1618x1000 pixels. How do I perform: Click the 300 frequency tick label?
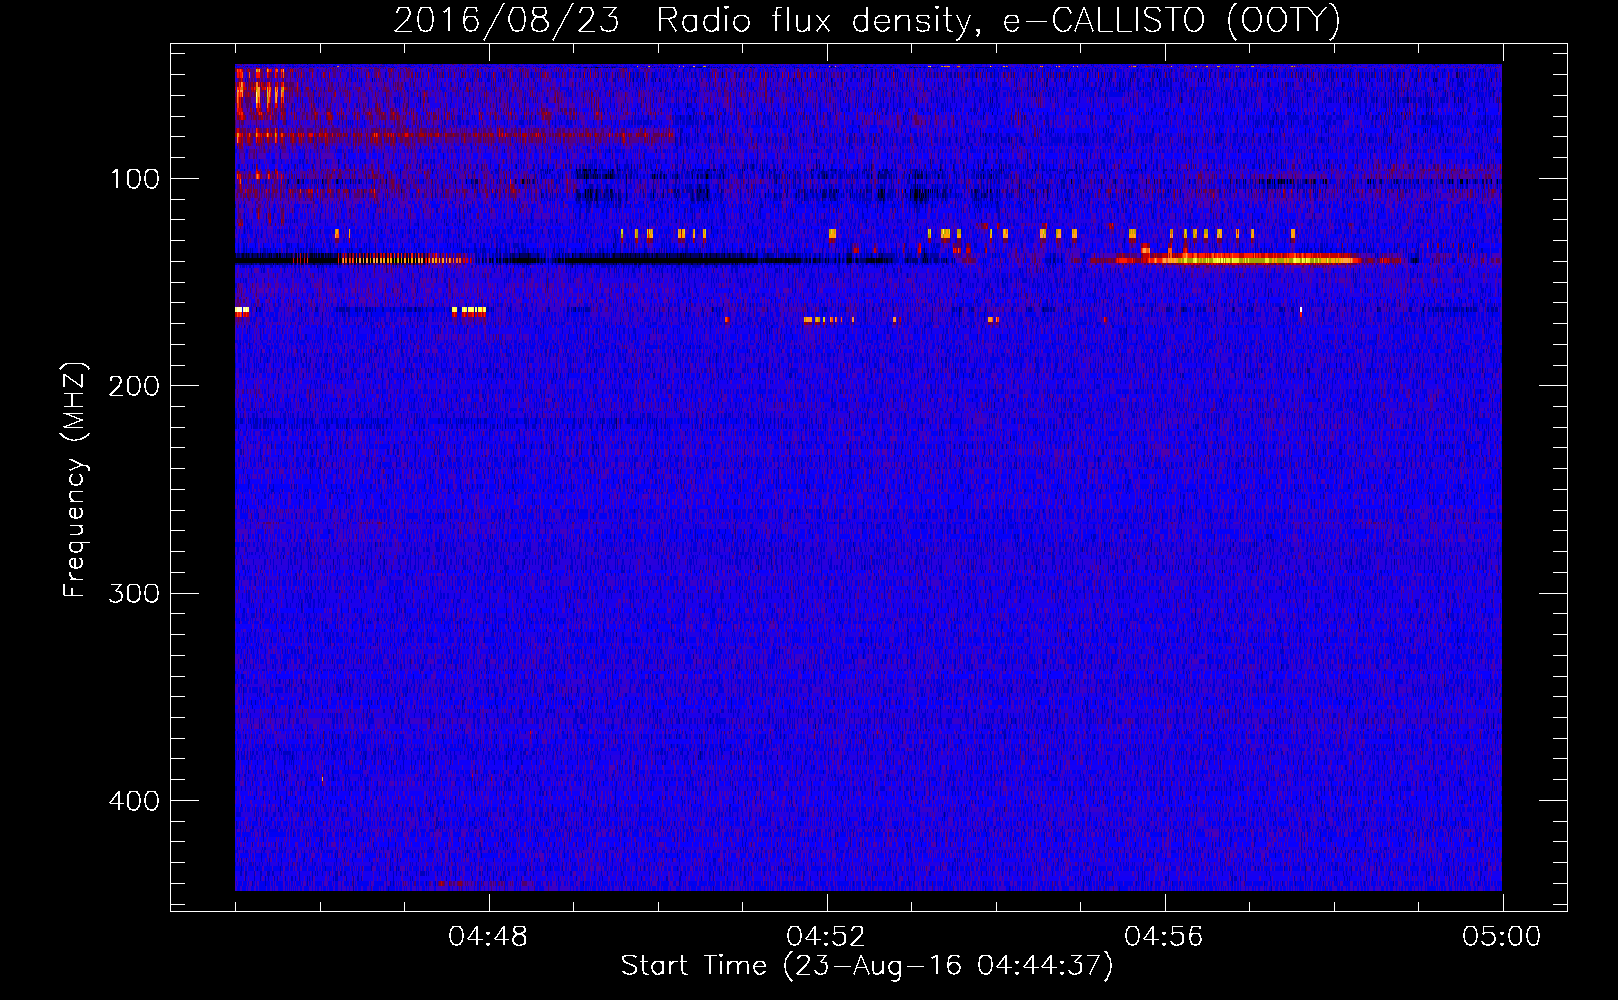tap(134, 593)
